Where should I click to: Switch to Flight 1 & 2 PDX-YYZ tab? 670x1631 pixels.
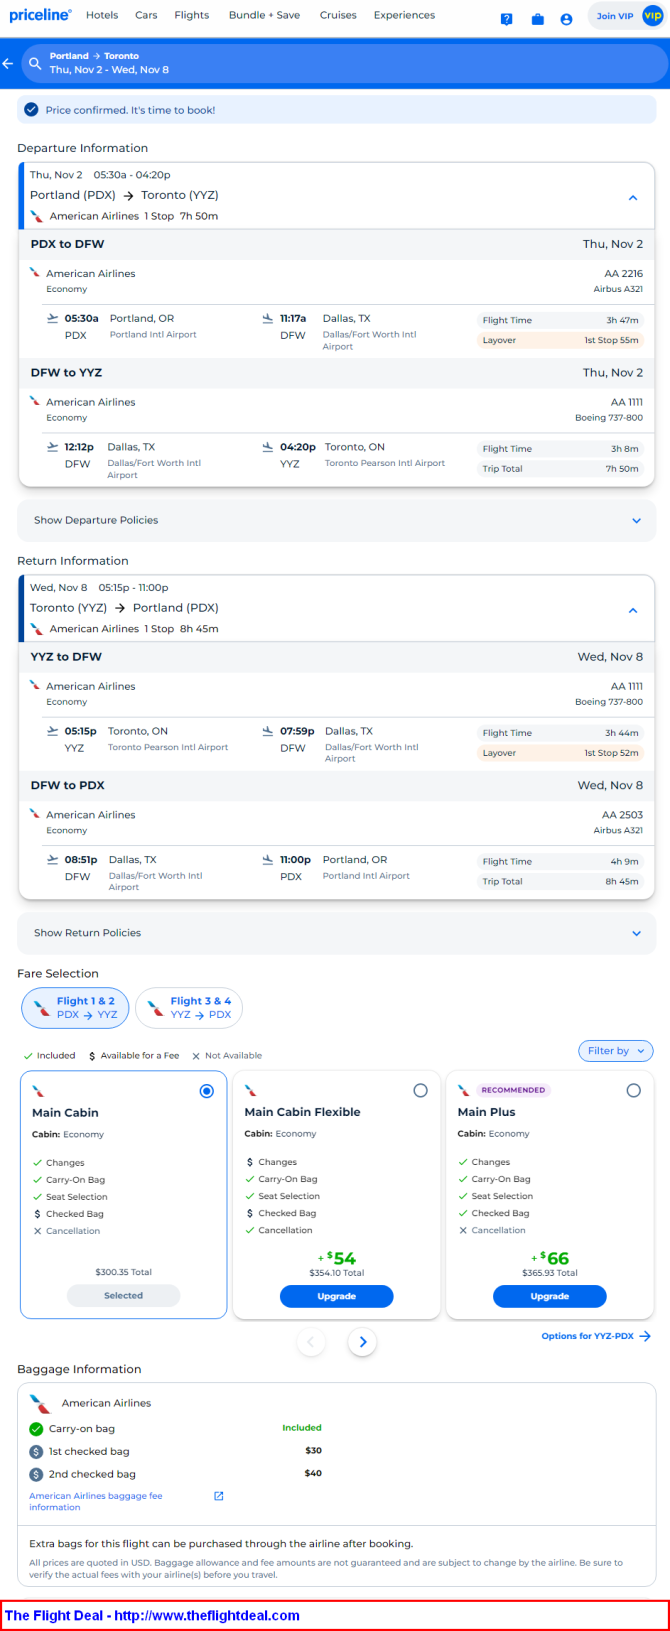click(75, 1007)
